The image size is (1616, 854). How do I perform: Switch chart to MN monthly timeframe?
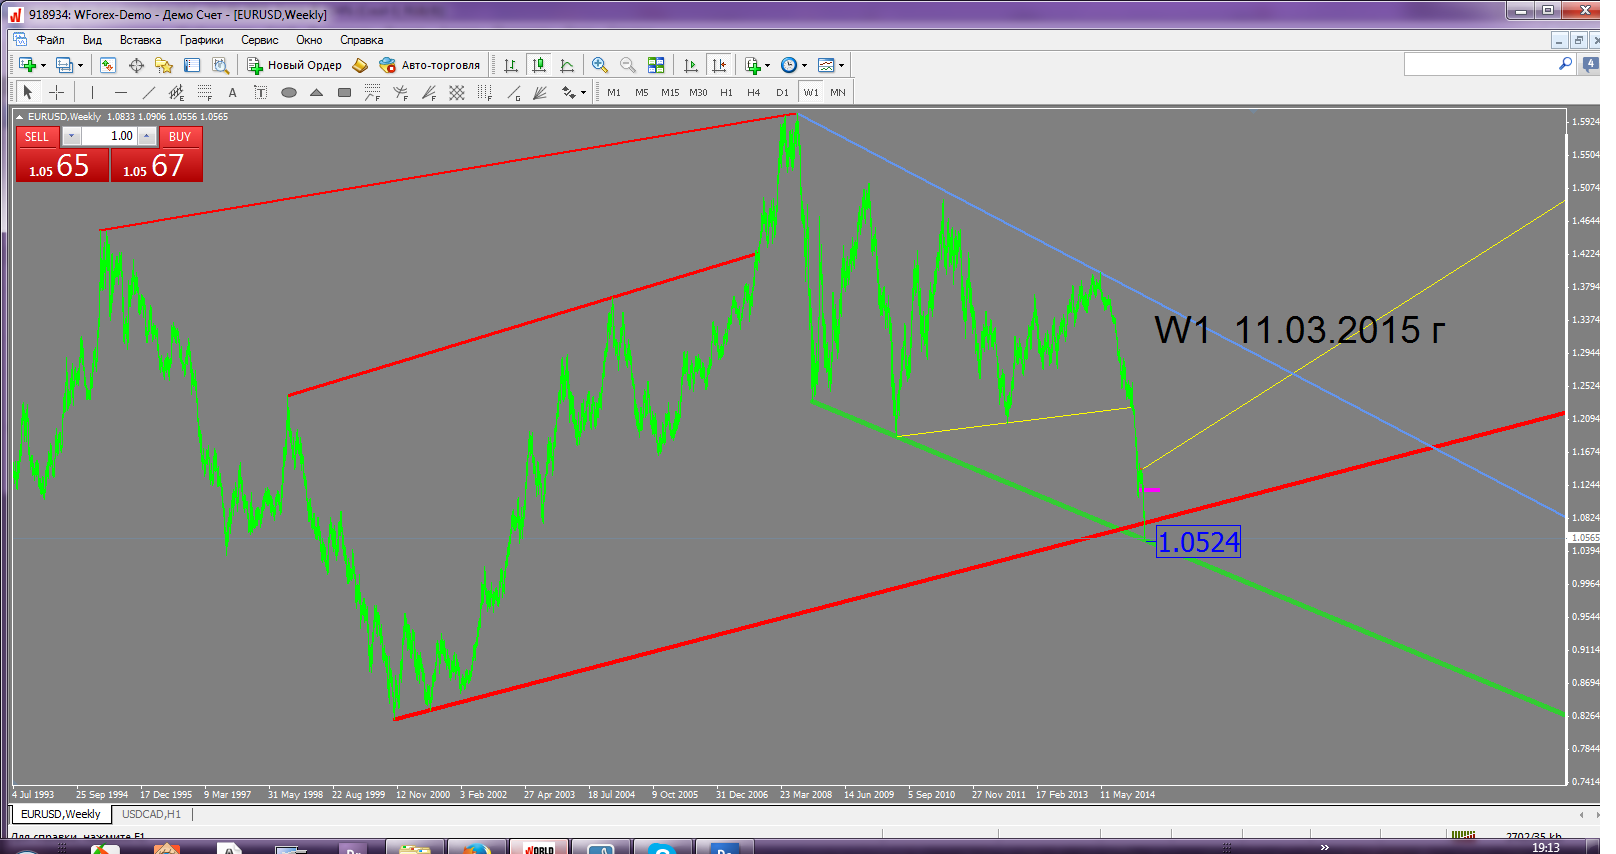tap(838, 92)
